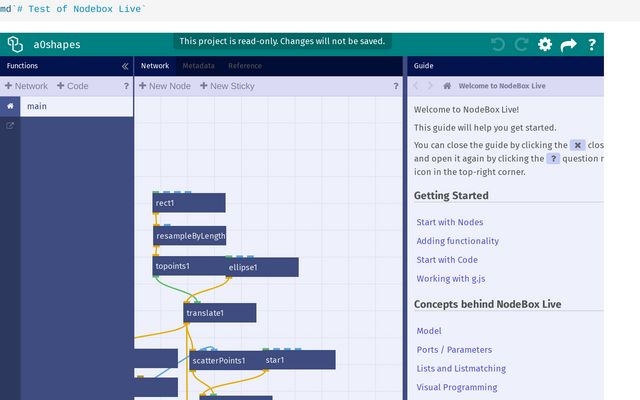Click the NodeBox logo icon
Screen dimensions: 640x400
(x=15, y=44)
